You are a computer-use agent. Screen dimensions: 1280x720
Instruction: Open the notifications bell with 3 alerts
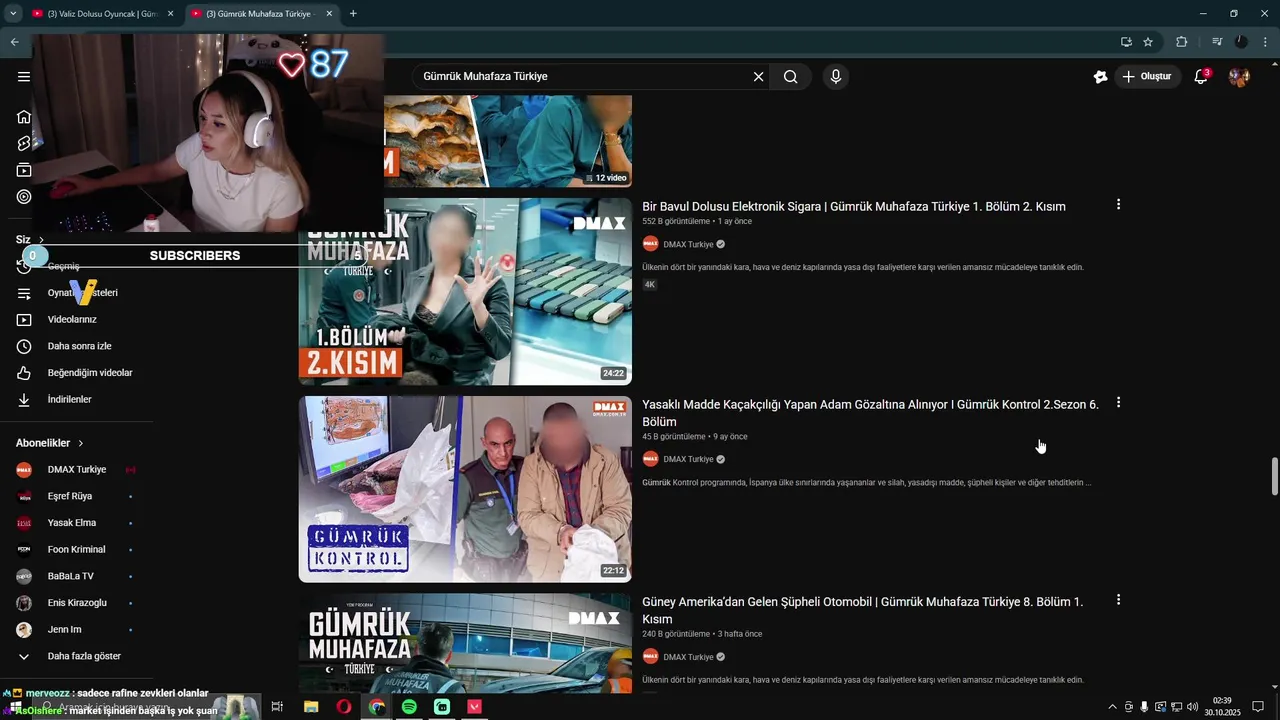point(1202,76)
